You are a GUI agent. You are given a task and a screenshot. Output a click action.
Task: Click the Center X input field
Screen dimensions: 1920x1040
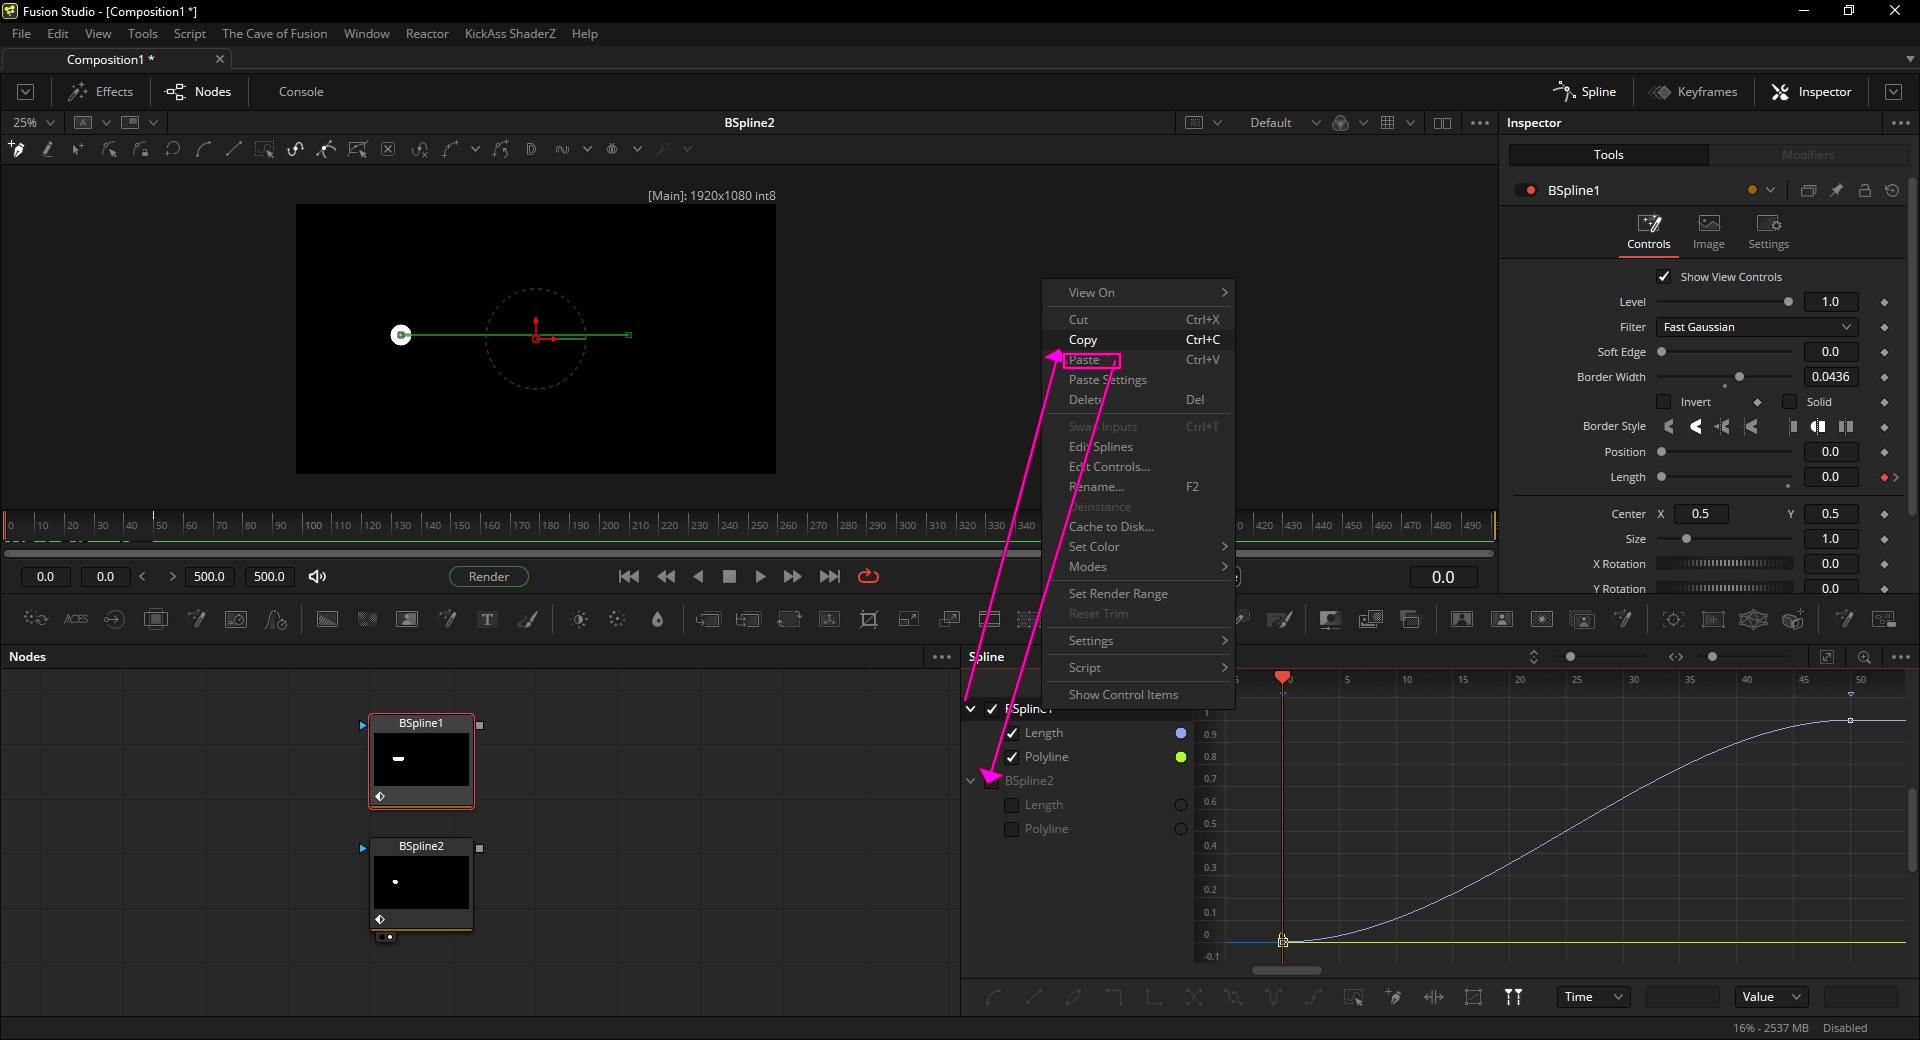click(1701, 514)
